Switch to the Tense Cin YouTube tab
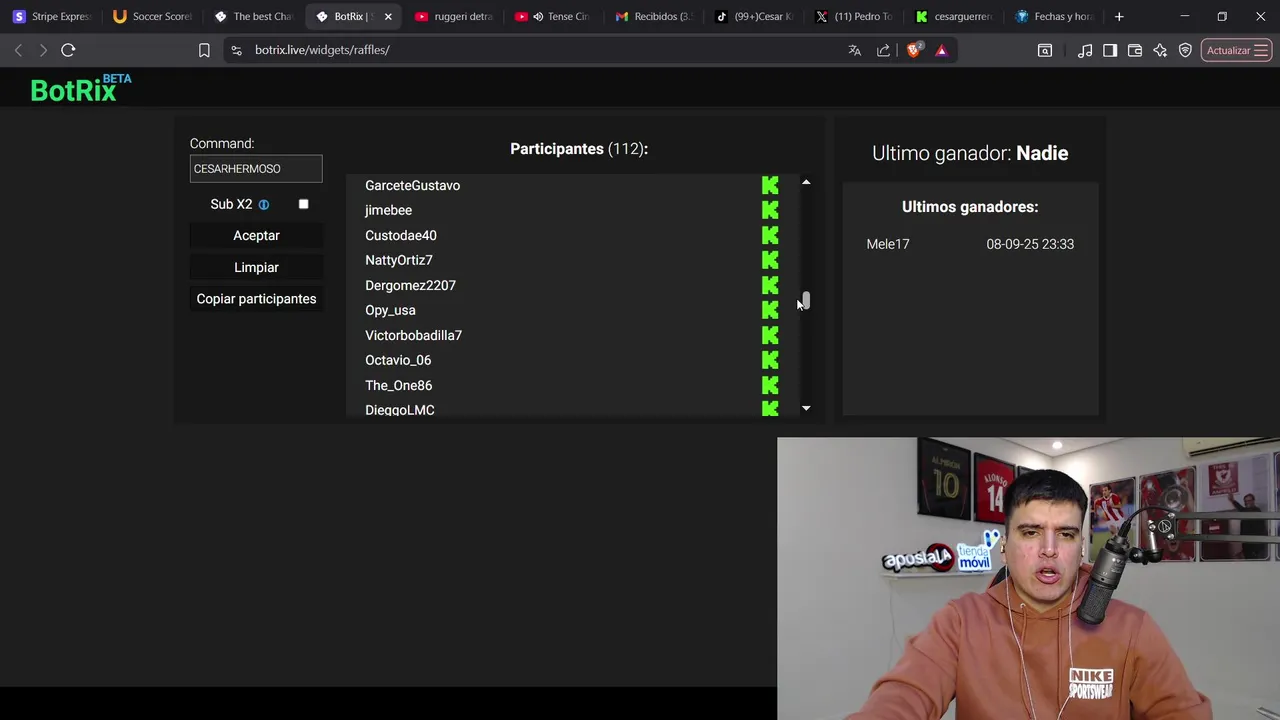 click(554, 16)
